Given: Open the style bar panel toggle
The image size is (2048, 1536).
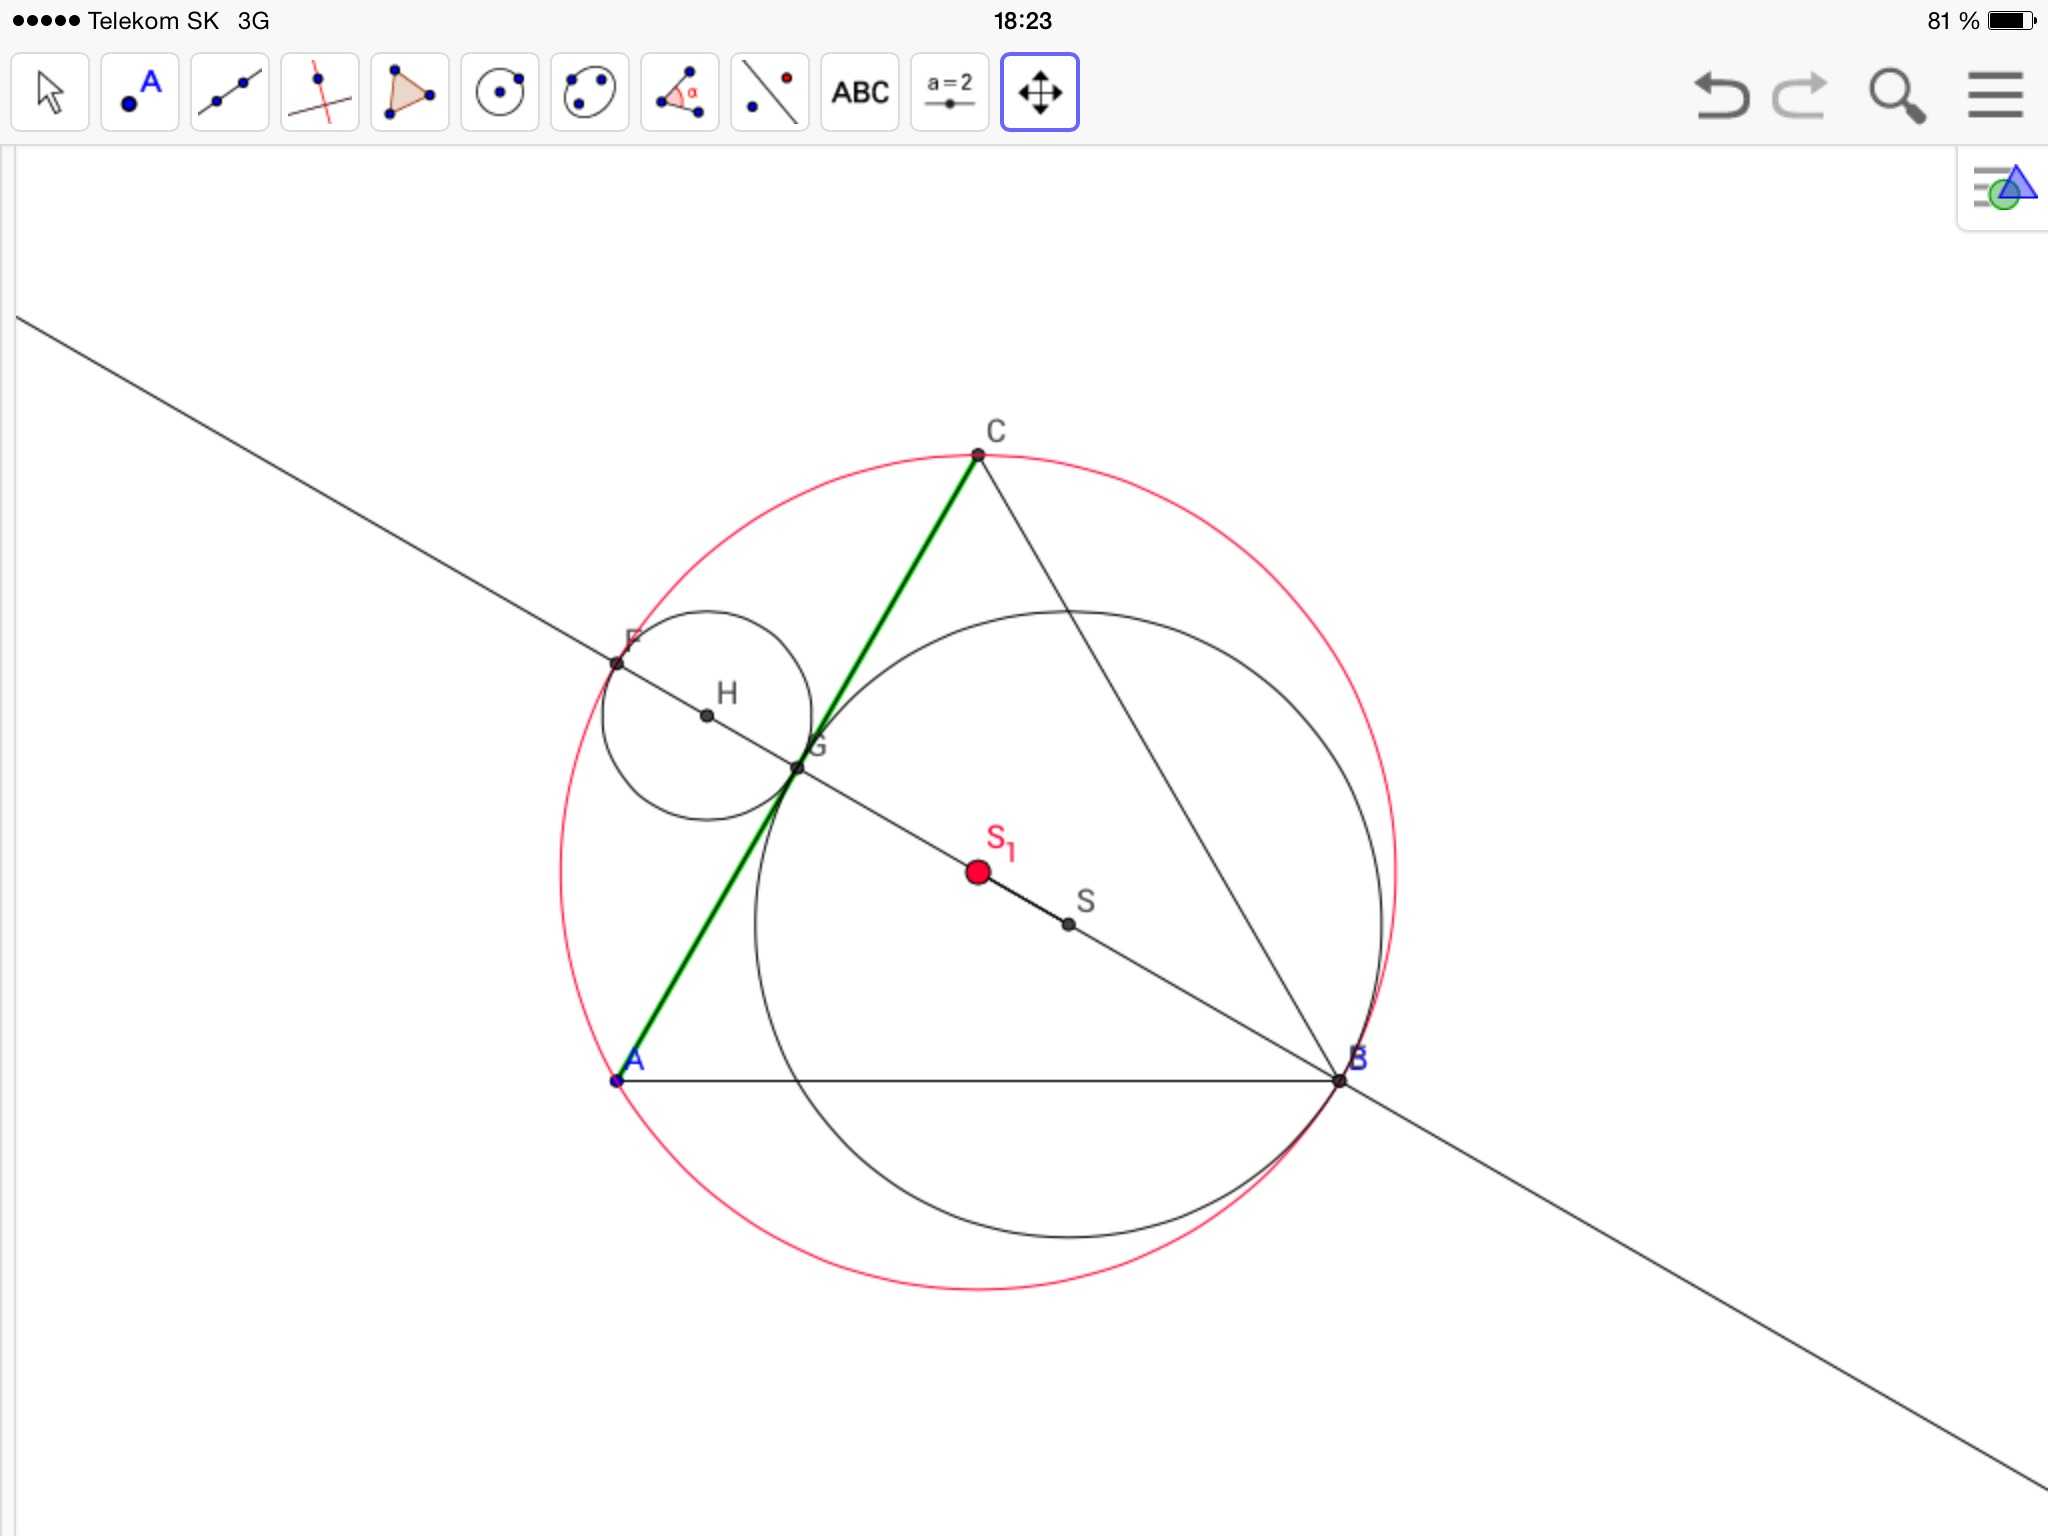Looking at the screenshot, I should coord(2003,188).
